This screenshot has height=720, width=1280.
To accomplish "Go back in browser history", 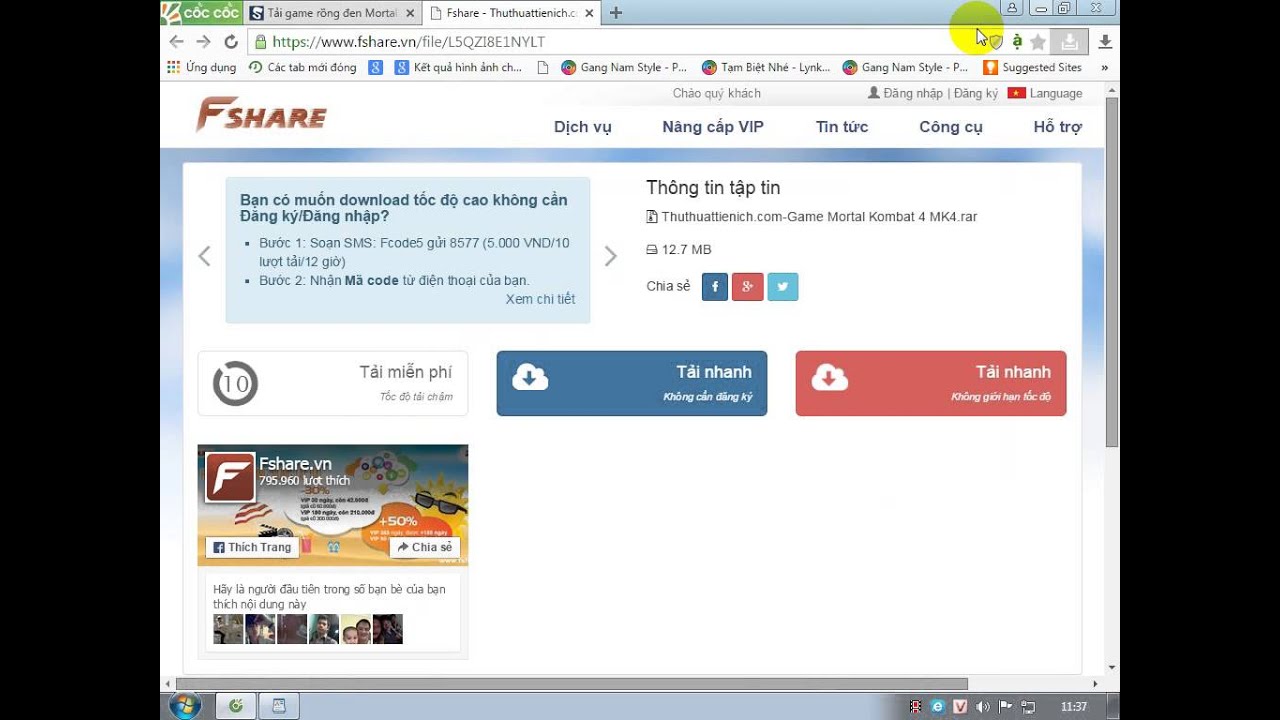I will pos(177,42).
